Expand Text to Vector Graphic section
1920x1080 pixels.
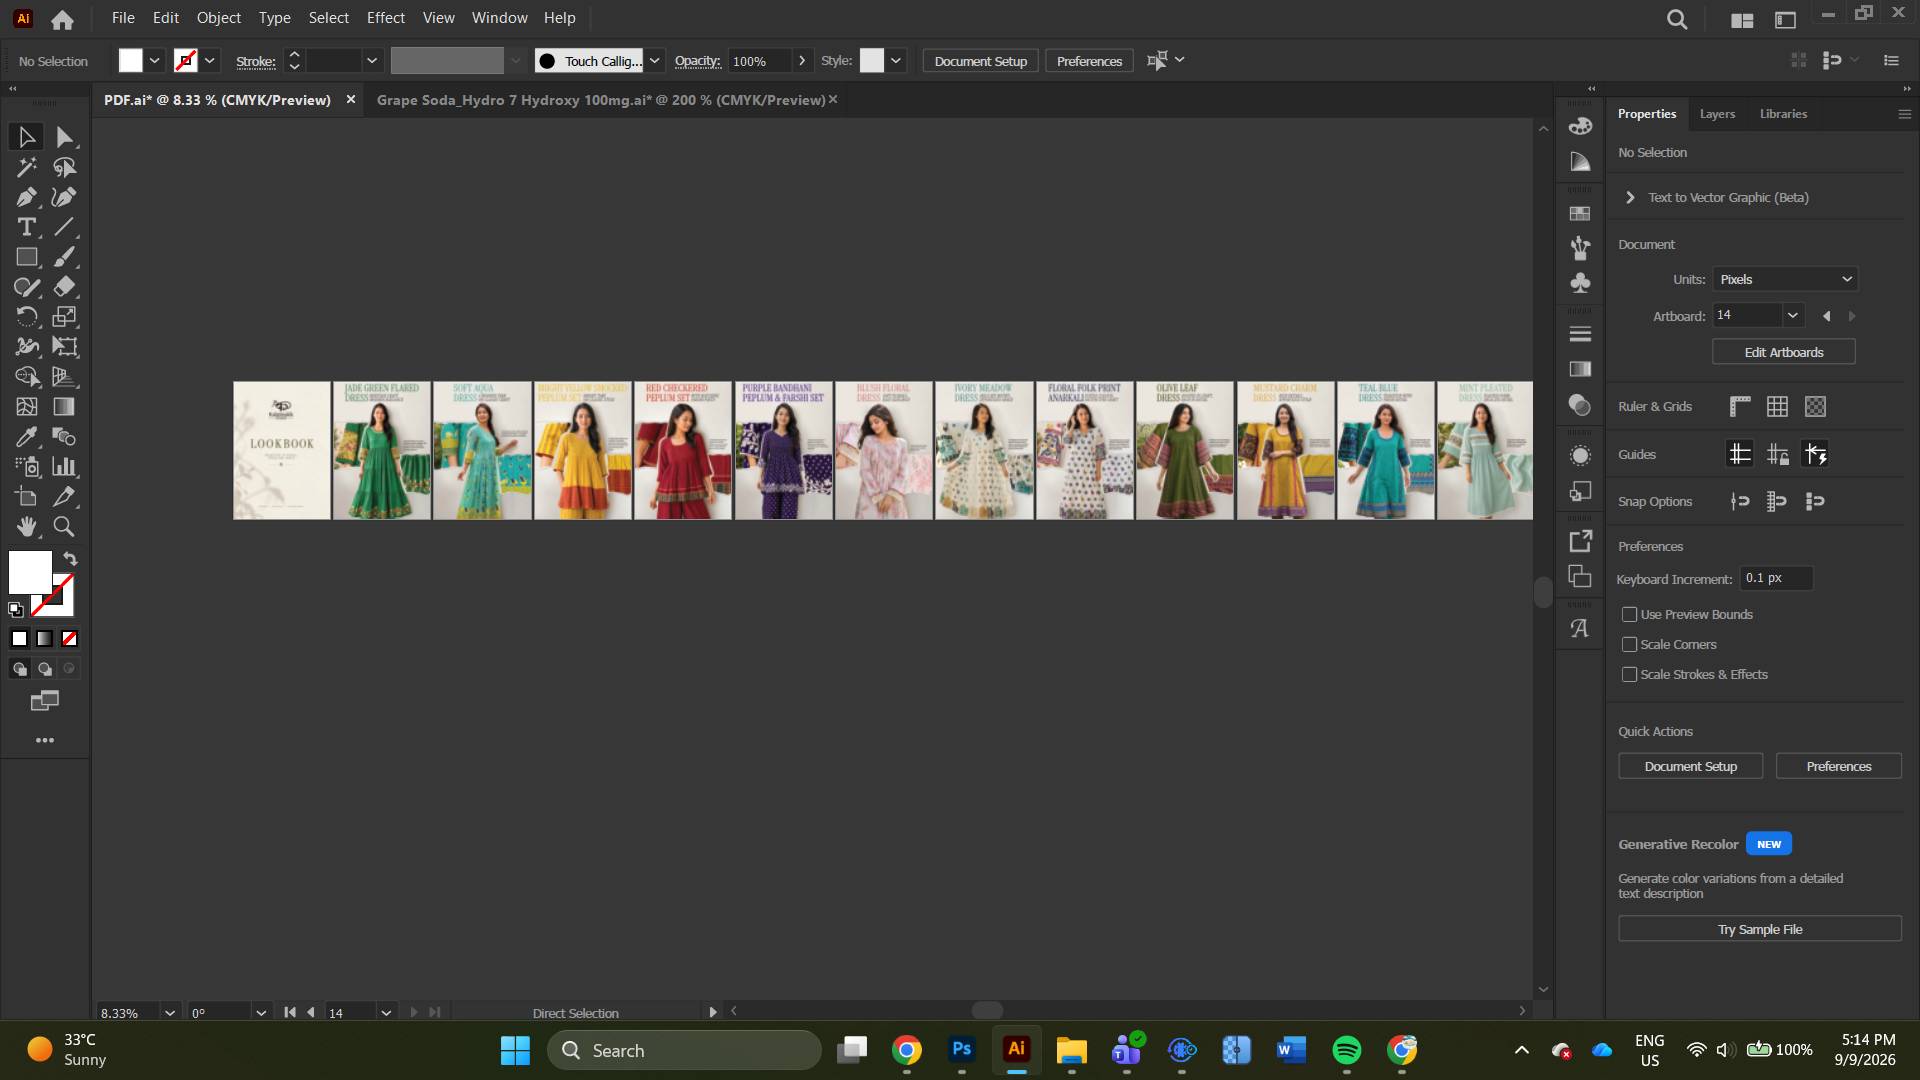1630,197
